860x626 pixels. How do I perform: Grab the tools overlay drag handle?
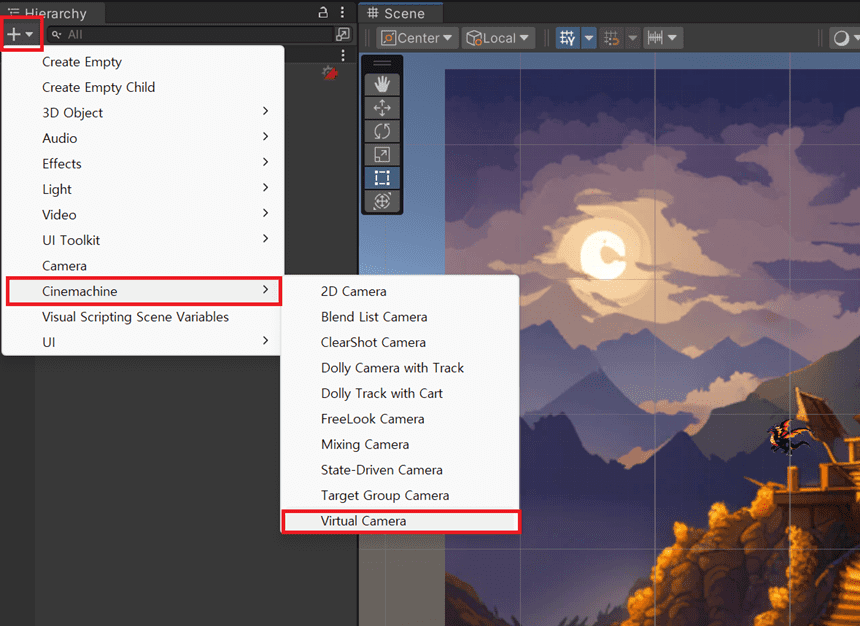pyautogui.click(x=382, y=63)
